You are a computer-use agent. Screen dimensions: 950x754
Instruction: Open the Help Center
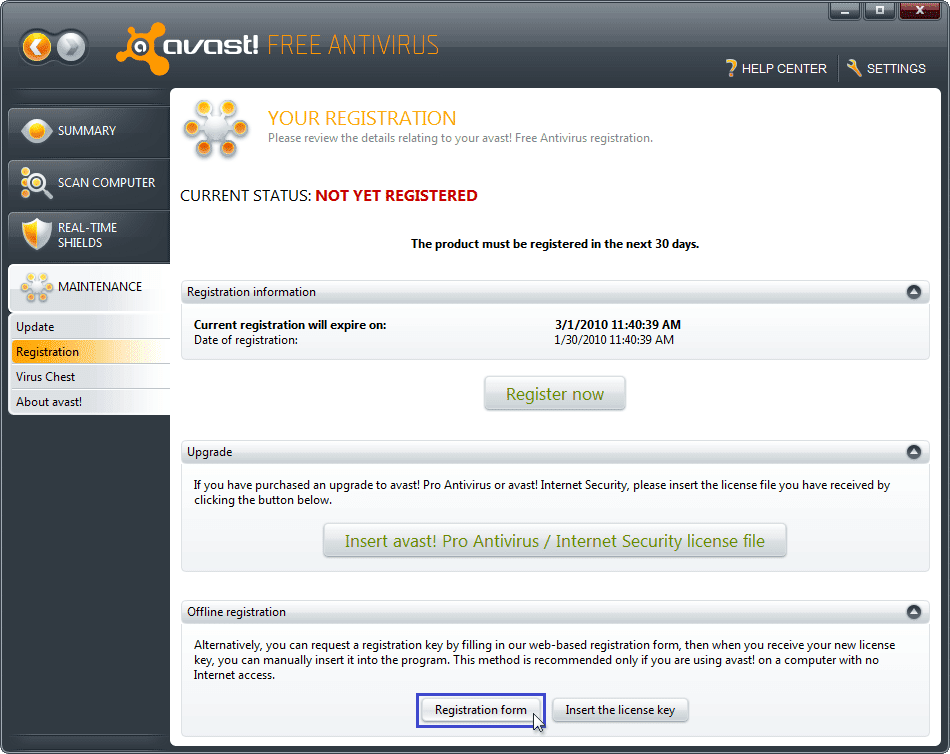776,68
